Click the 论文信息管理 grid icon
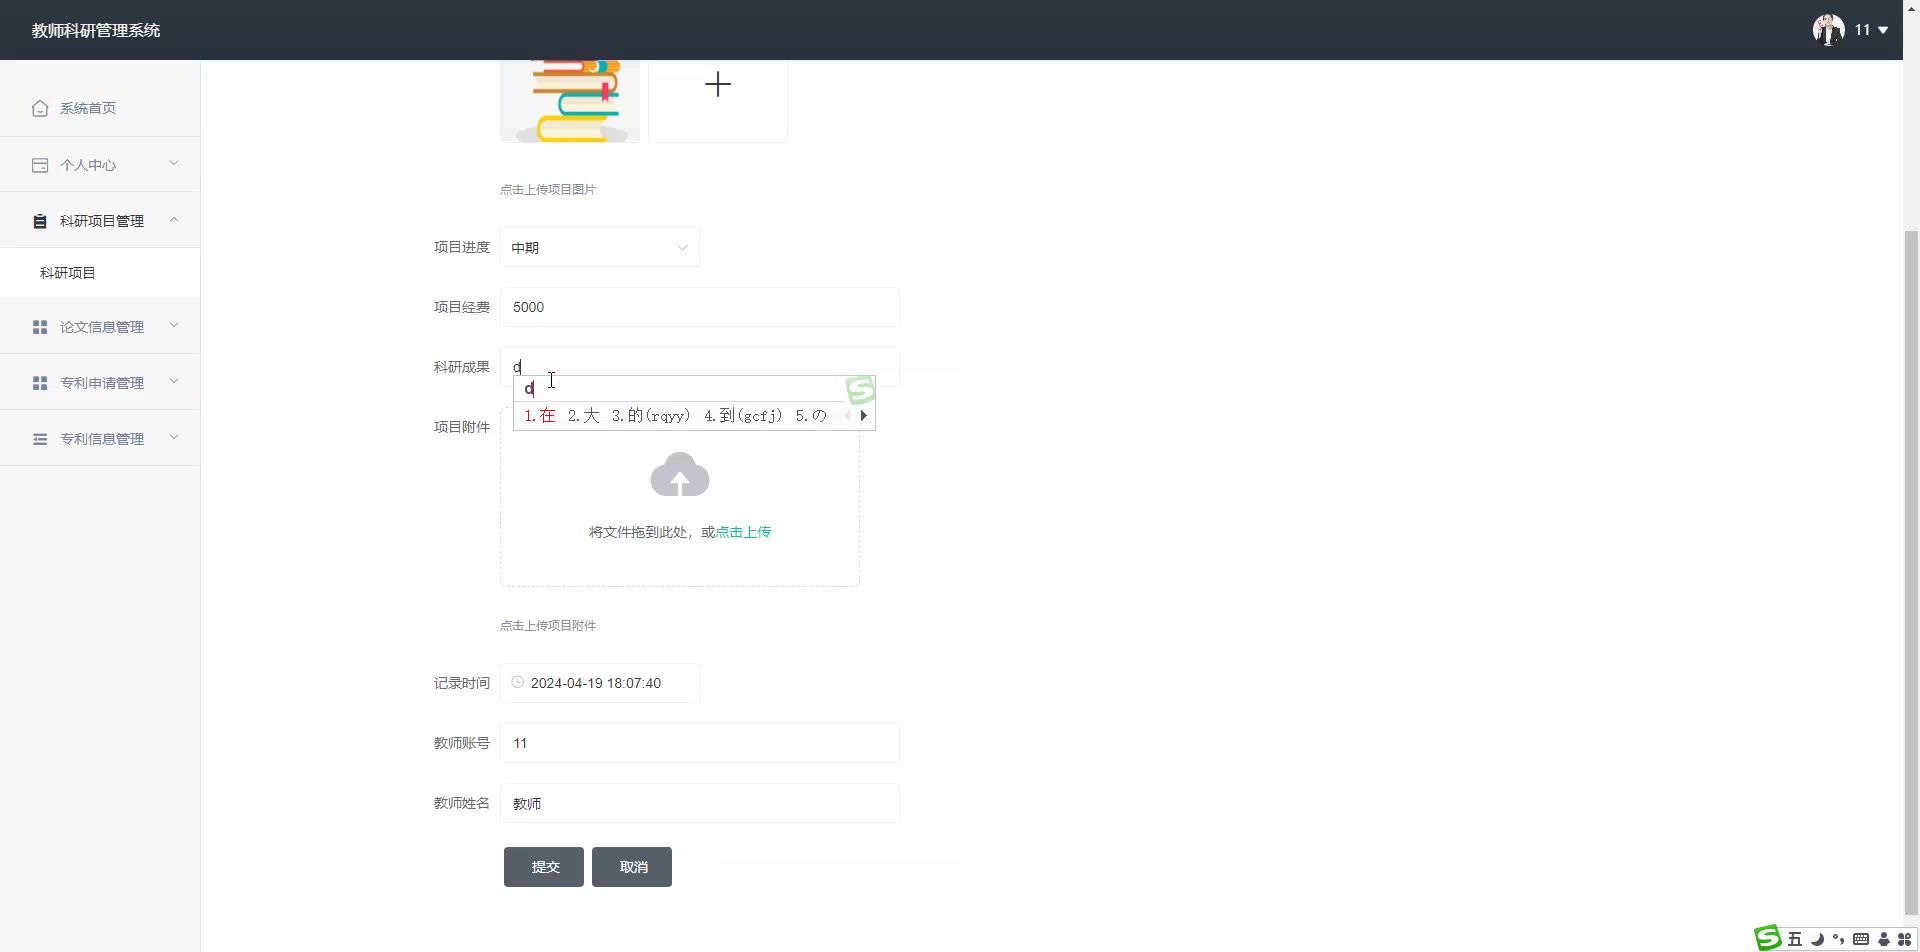 (40, 327)
